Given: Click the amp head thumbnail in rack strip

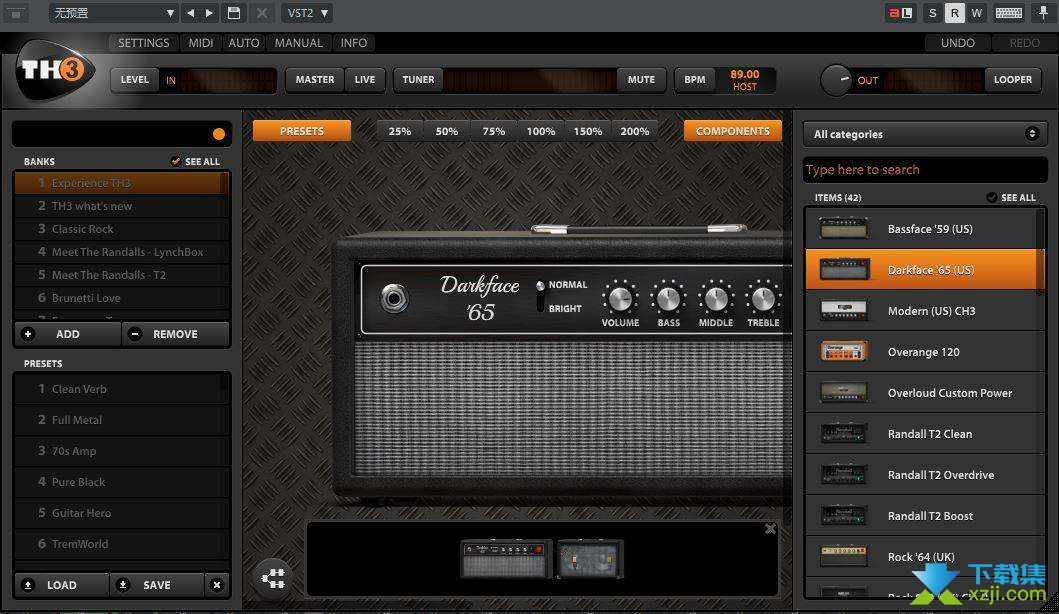Looking at the screenshot, I should point(506,558).
